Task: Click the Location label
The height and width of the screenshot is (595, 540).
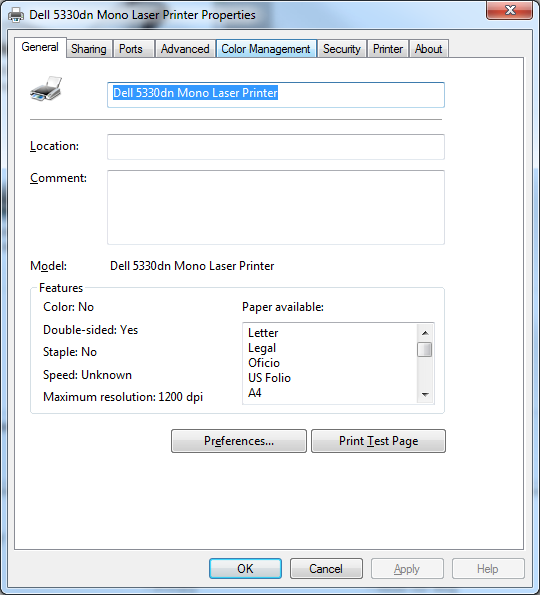Action: pyautogui.click(x=54, y=146)
